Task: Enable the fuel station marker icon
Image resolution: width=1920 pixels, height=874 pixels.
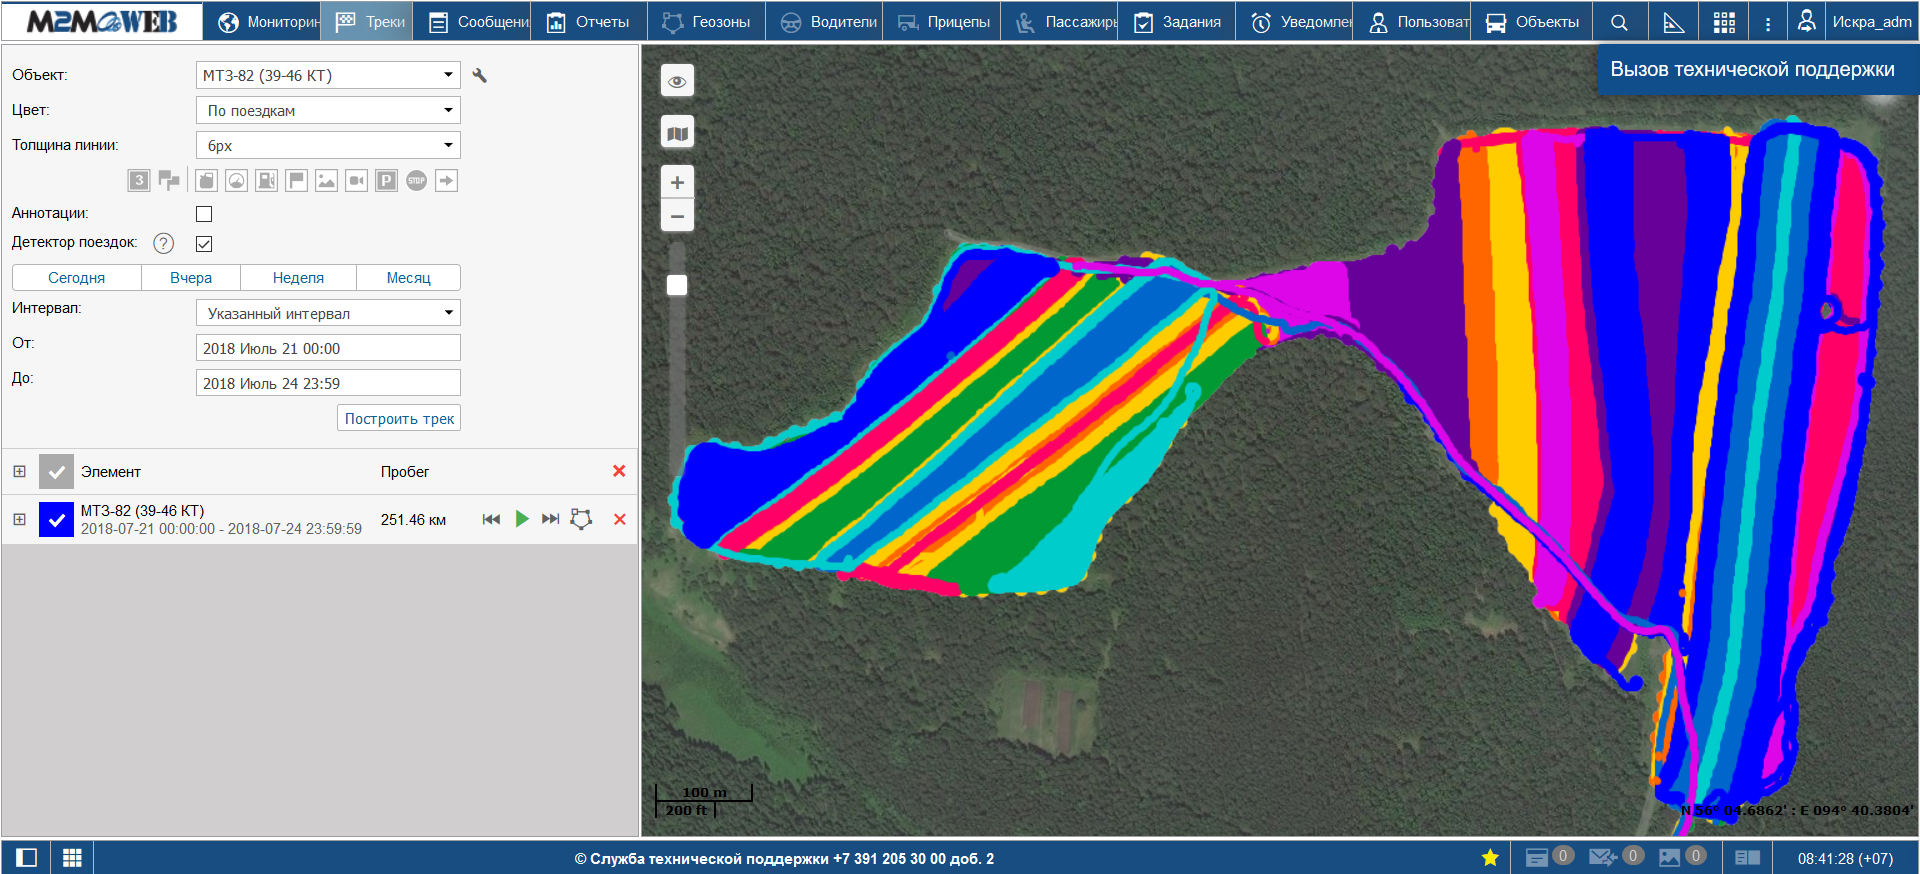Action: pyautogui.click(x=267, y=180)
